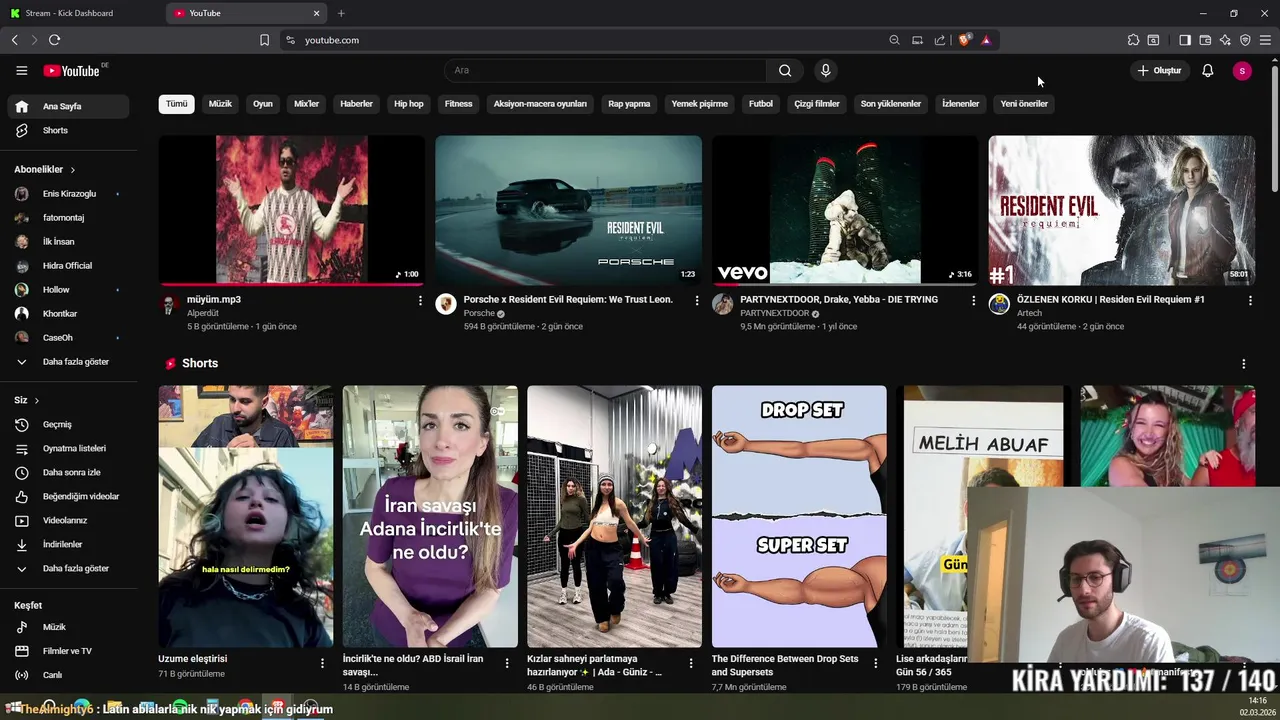The height and width of the screenshot is (720, 1280).
Task: Reload the page in browser toolbar
Action: [x=54, y=40]
